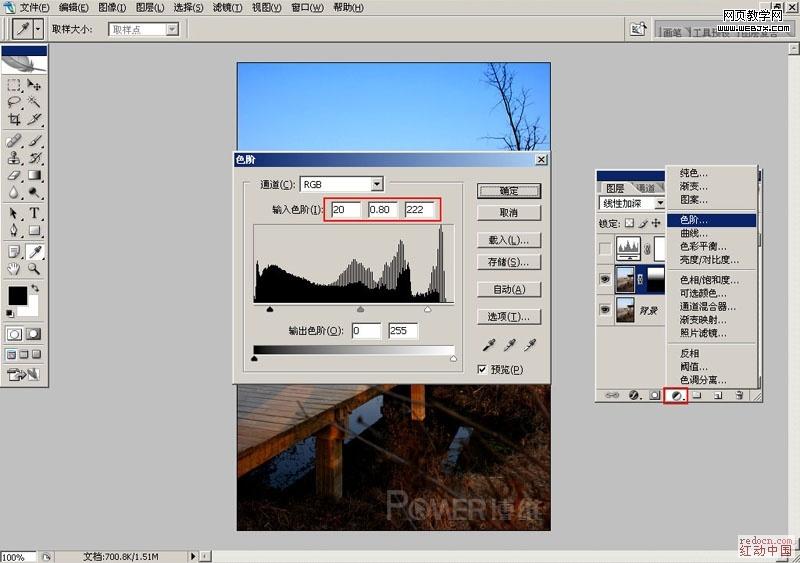Viewport: 800px width, 563px height.
Task: Click the new adjustment layer icon in Layers panel
Action: [676, 395]
